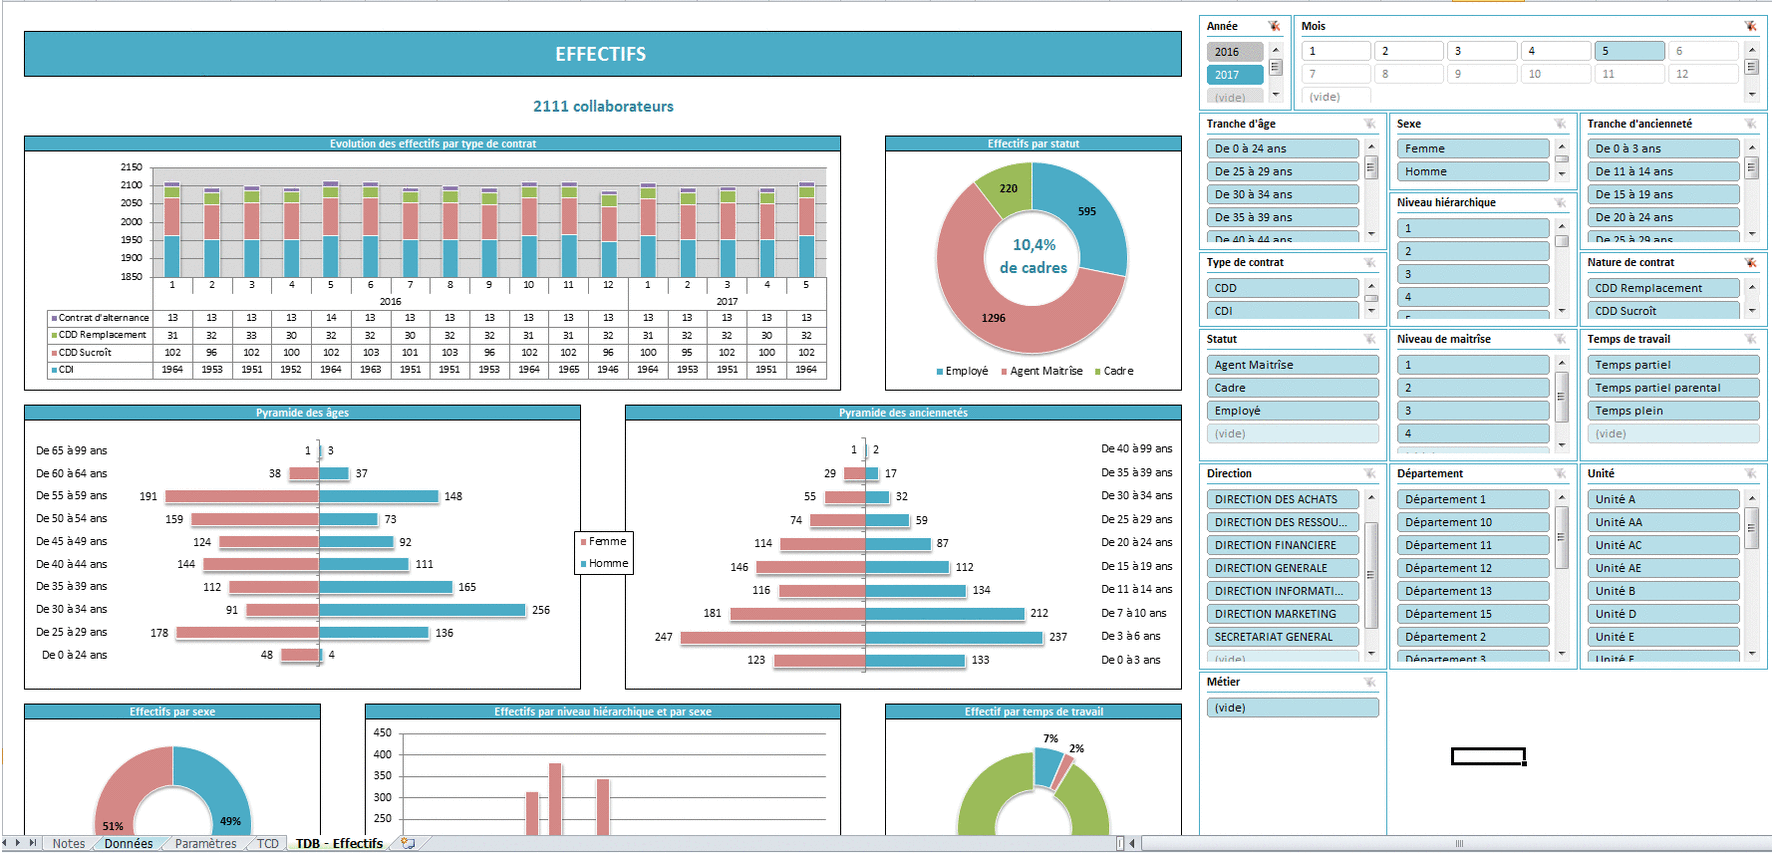
Task: Clear the Mois slicer filter
Action: [1750, 26]
